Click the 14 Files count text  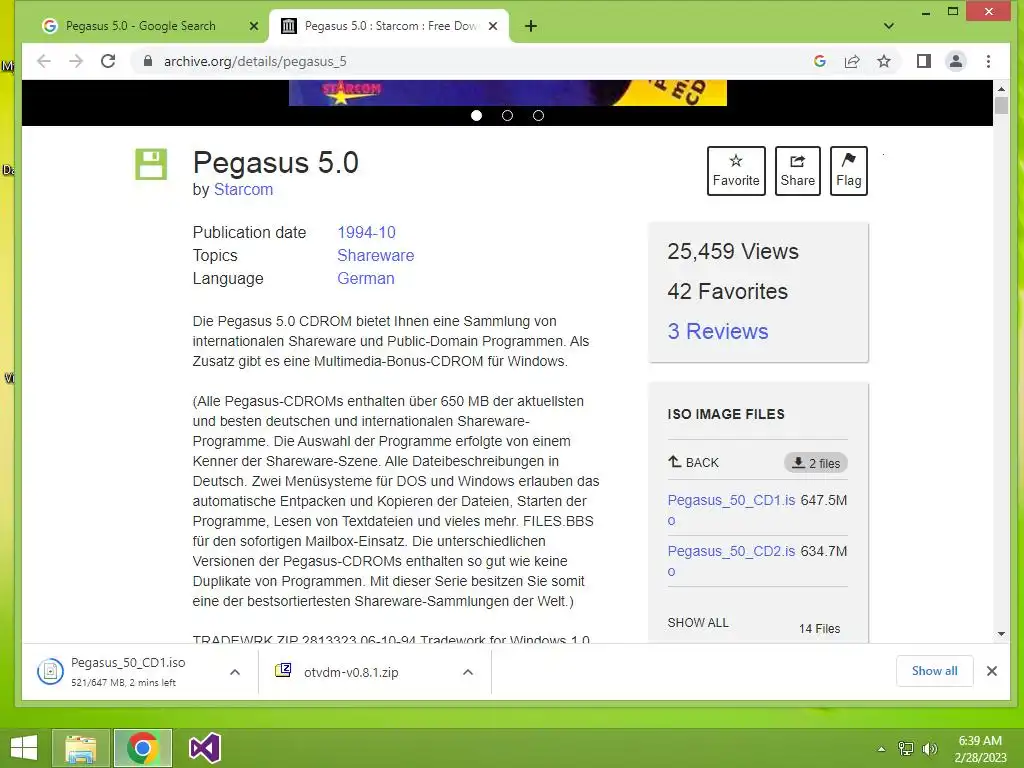point(820,629)
